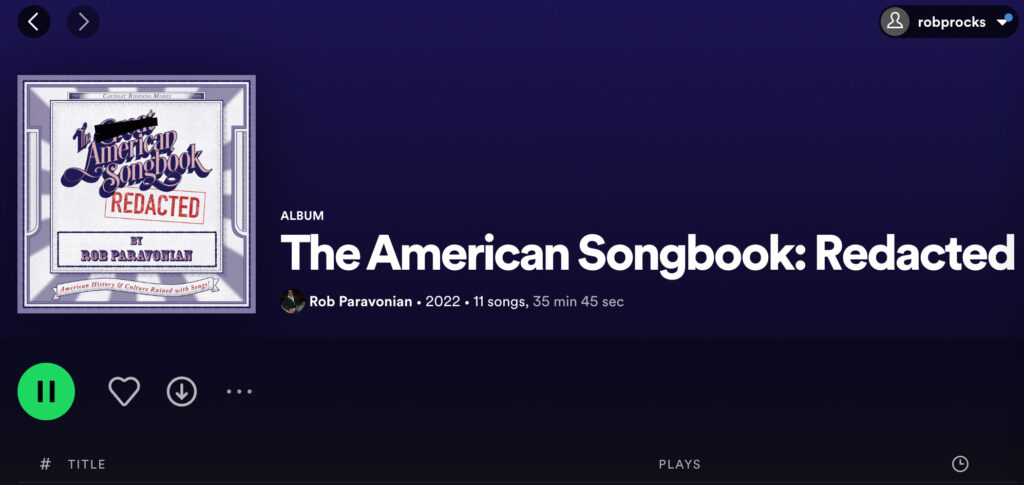Click the small artist avatar picture
1024x485 pixels.
[x=293, y=302]
